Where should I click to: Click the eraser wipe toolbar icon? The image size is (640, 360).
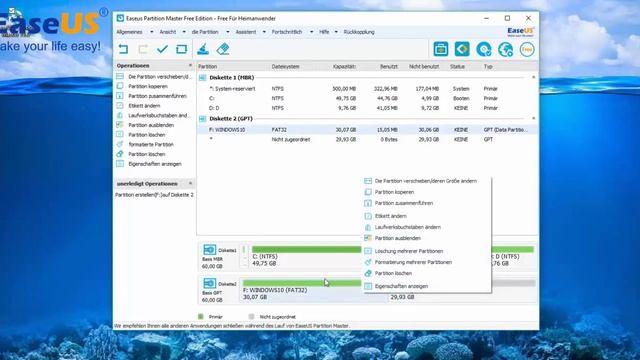point(223,49)
